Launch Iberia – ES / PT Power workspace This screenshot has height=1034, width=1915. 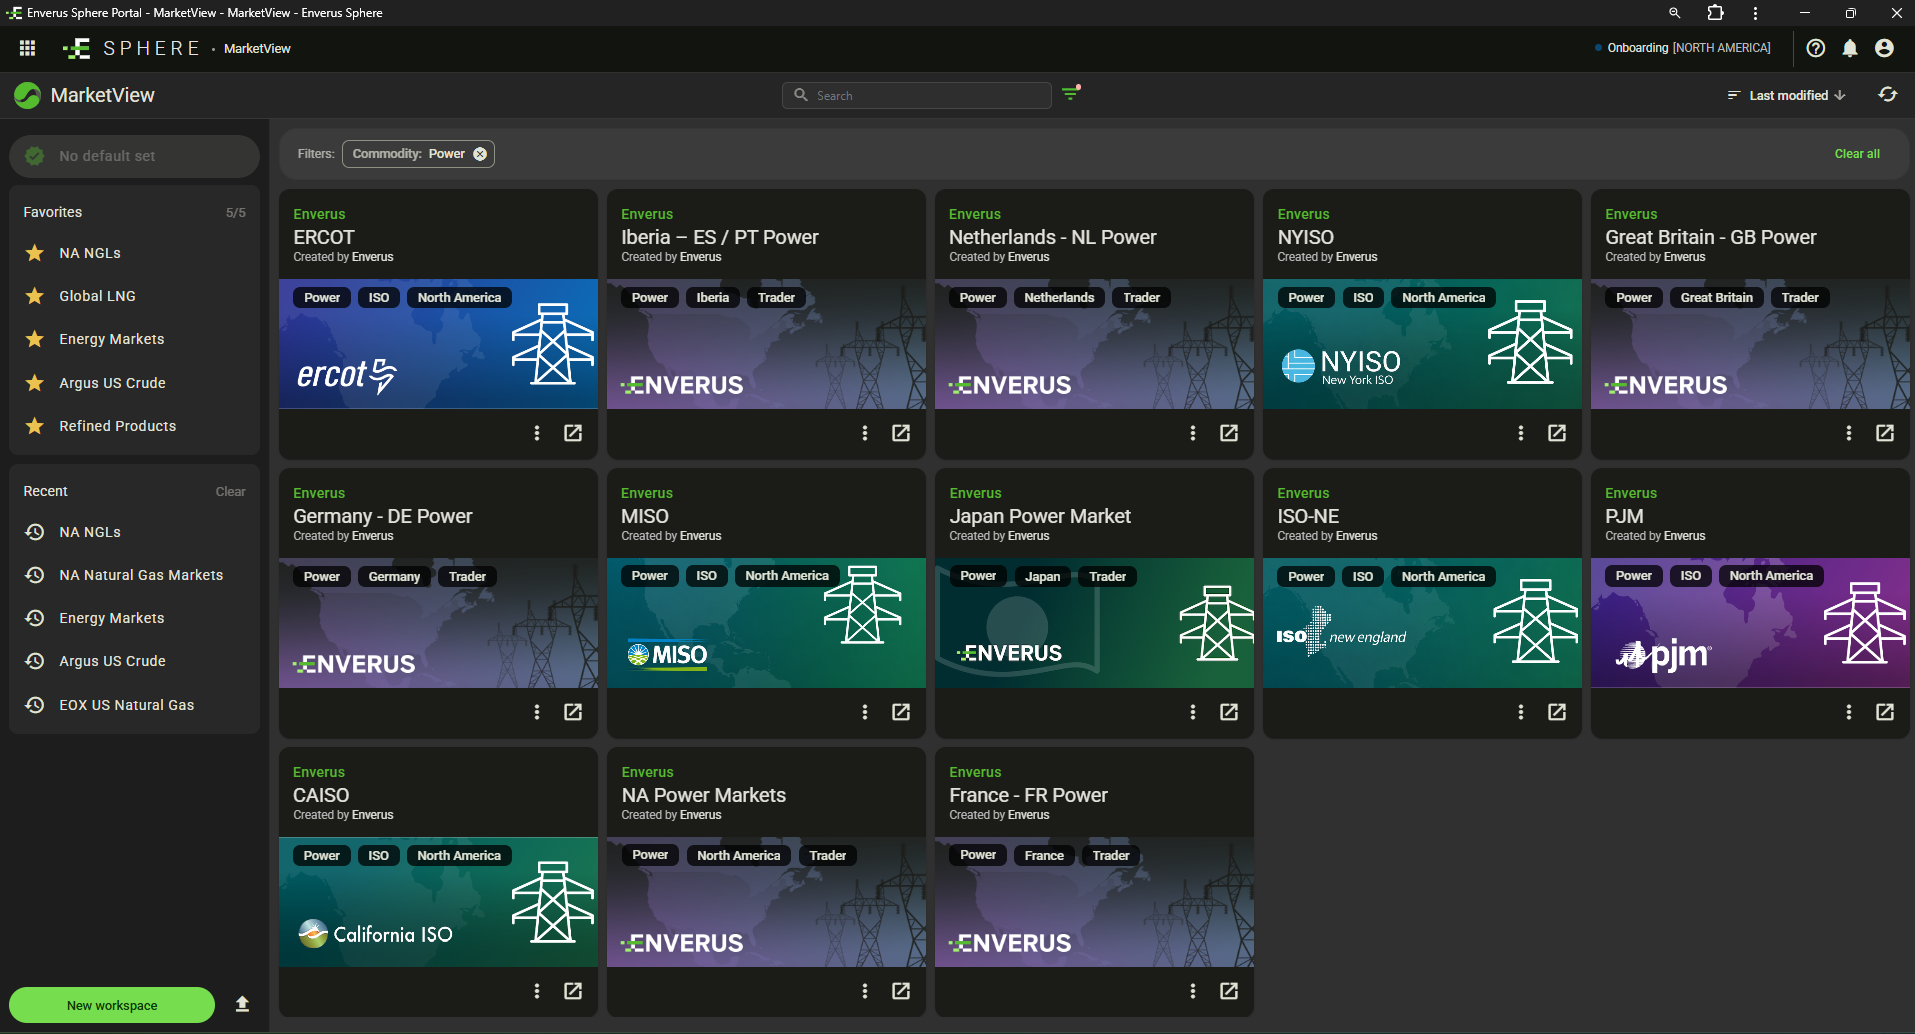pyautogui.click(x=901, y=433)
